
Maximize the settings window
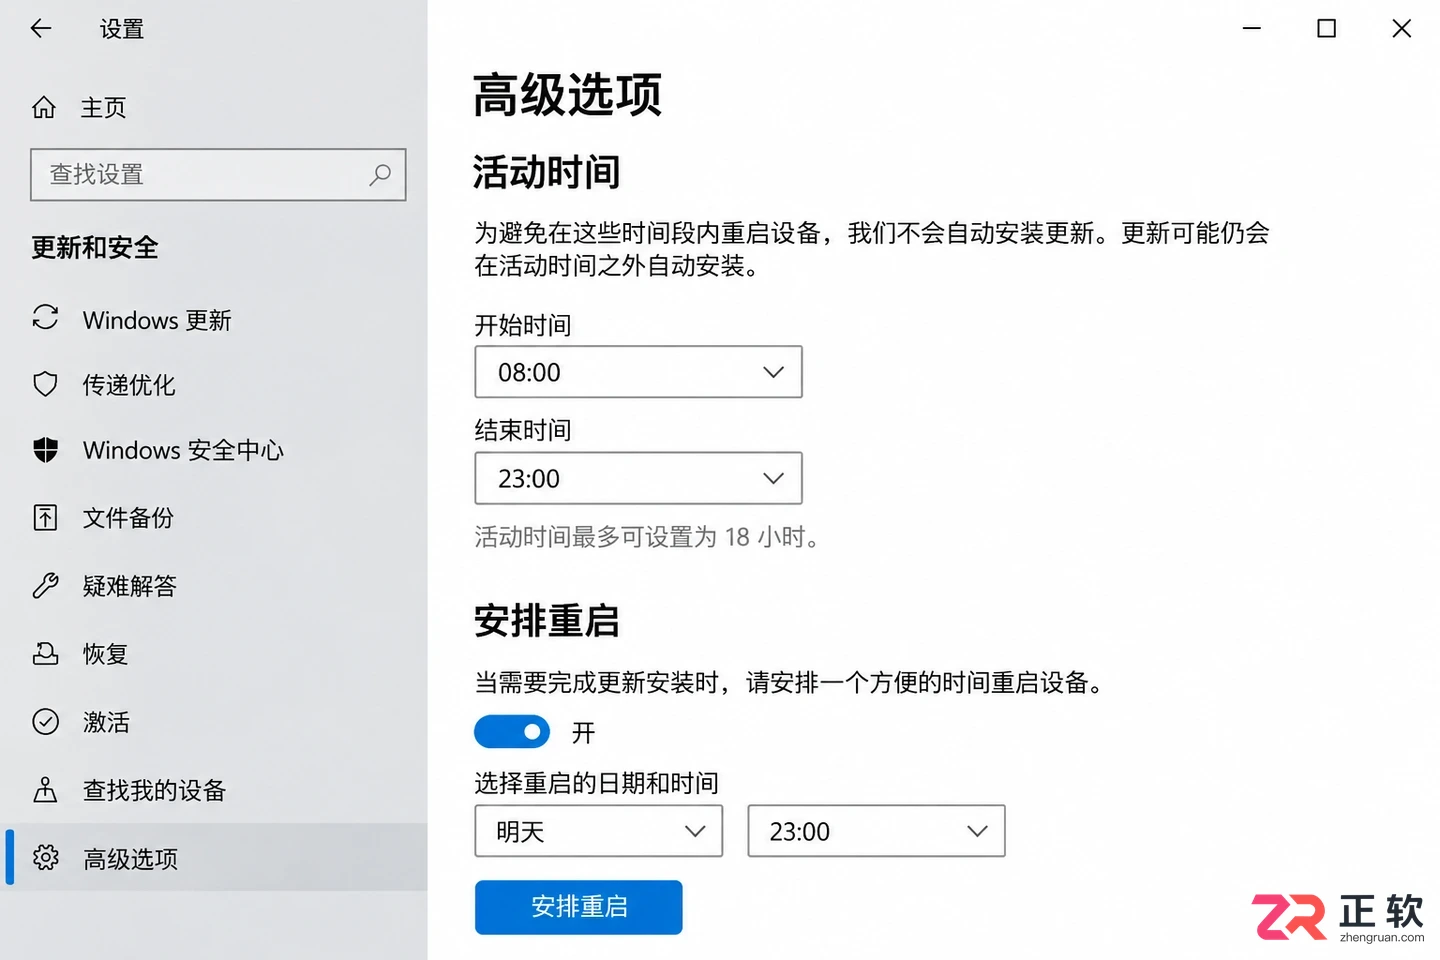(x=1326, y=28)
